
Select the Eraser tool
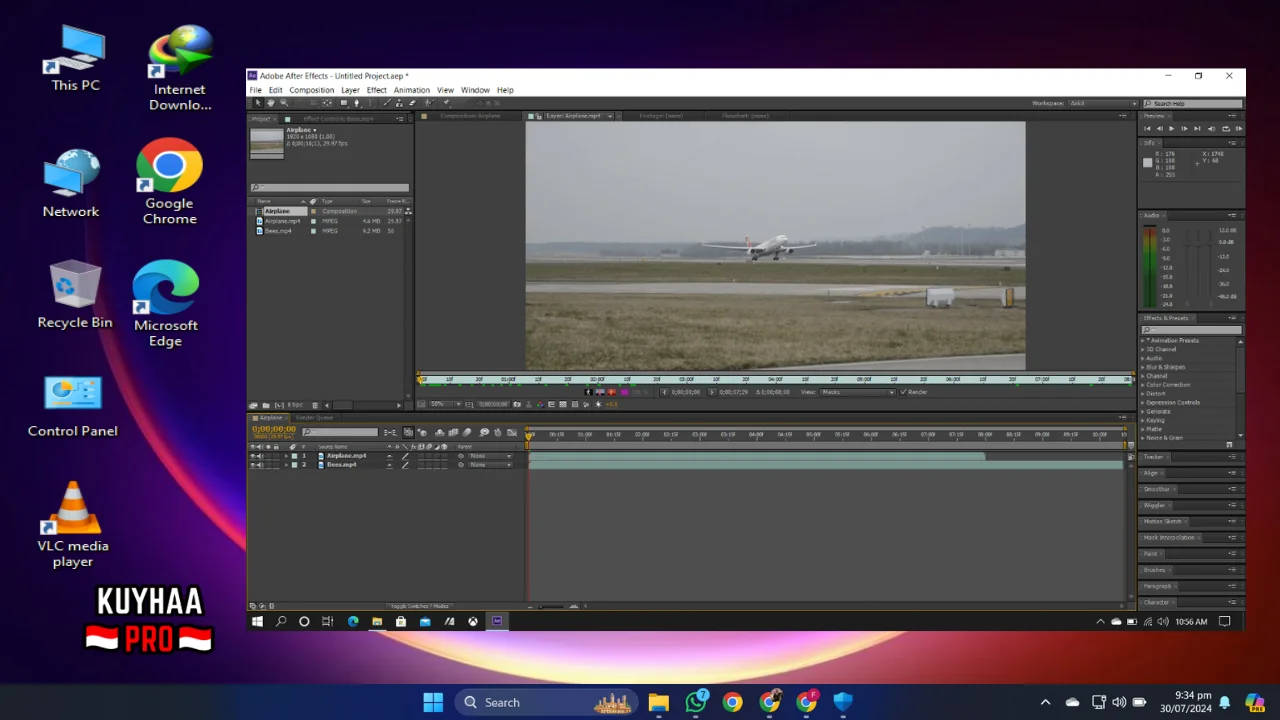pos(413,102)
